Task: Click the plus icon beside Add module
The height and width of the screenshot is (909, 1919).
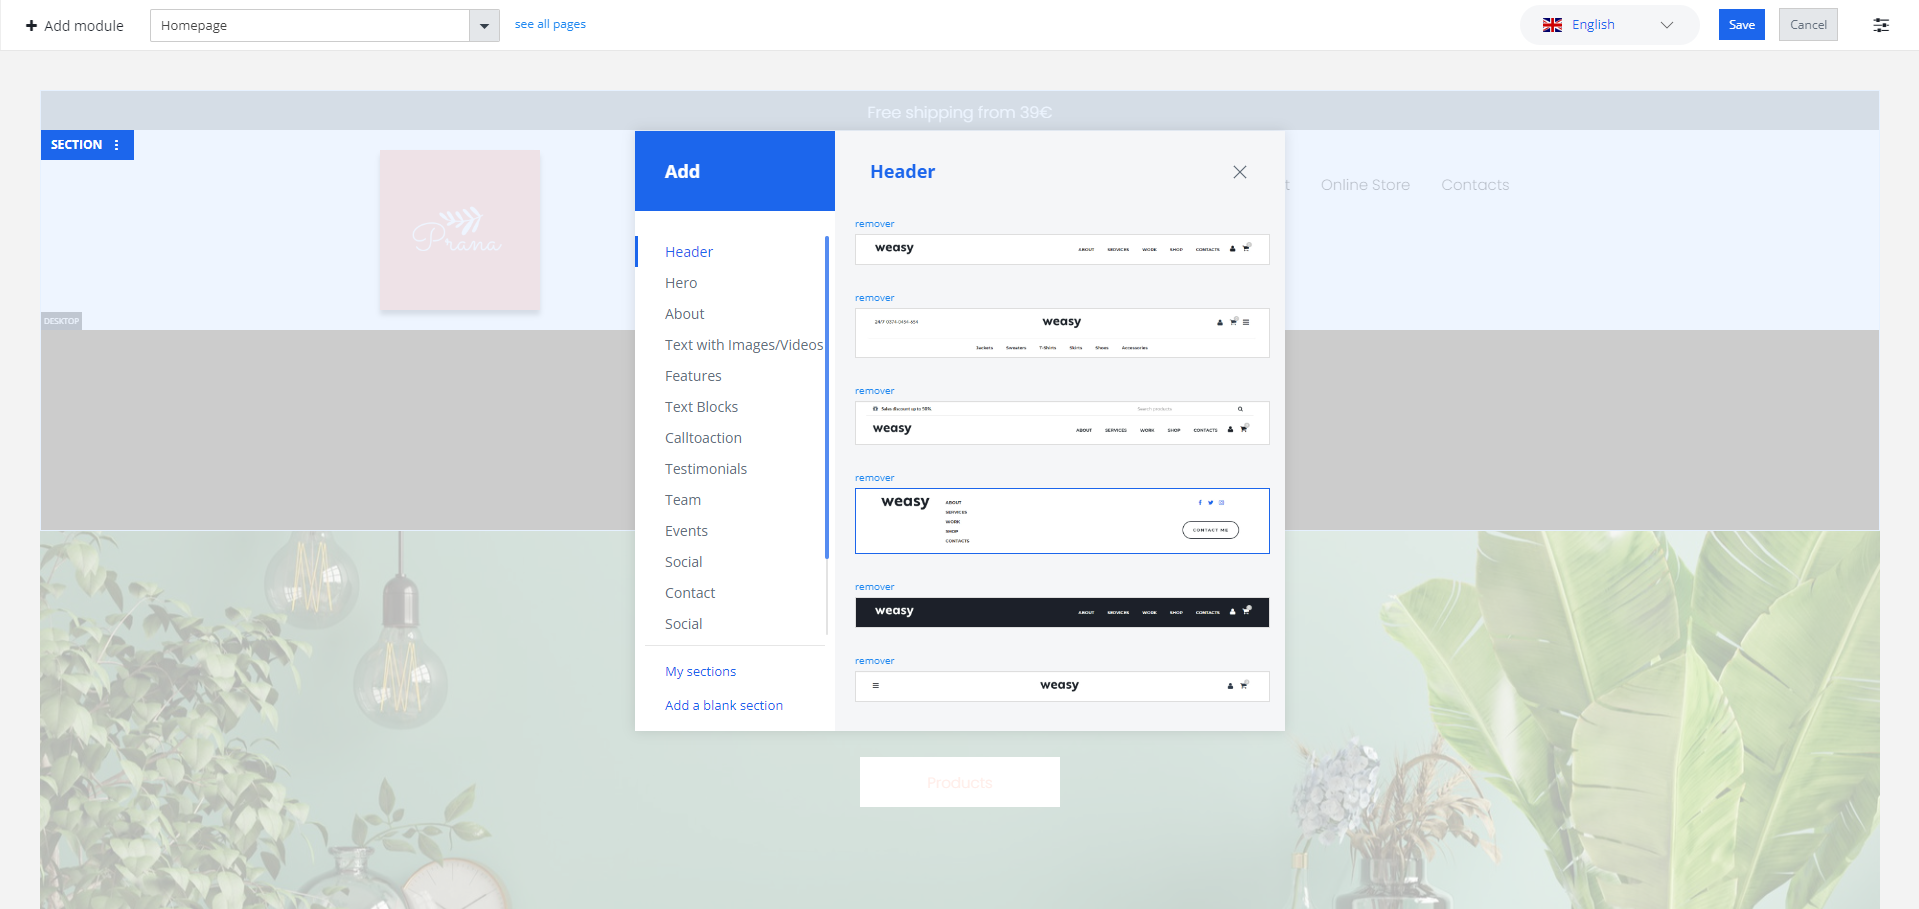Action: 31,25
